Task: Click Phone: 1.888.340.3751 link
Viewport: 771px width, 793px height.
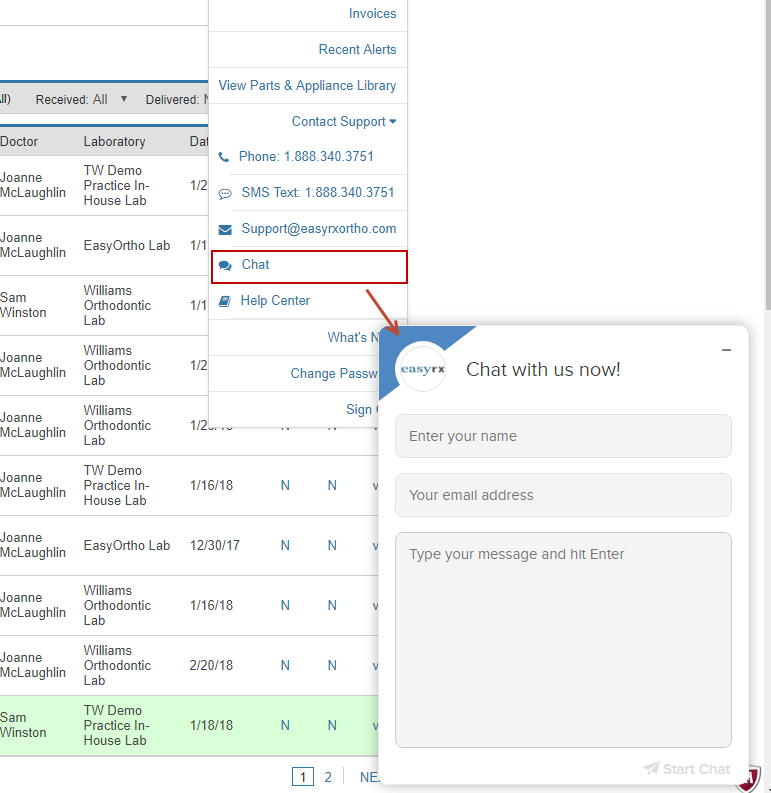Action: (306, 157)
